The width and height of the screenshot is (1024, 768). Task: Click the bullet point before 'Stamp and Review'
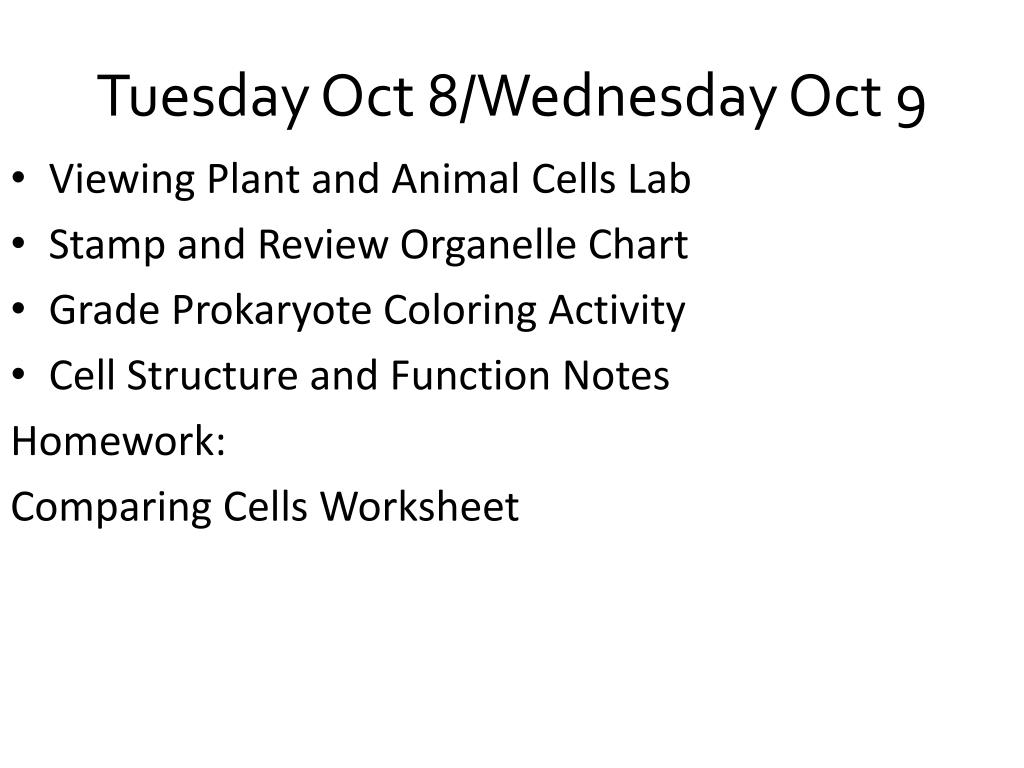pyautogui.click(x=18, y=243)
